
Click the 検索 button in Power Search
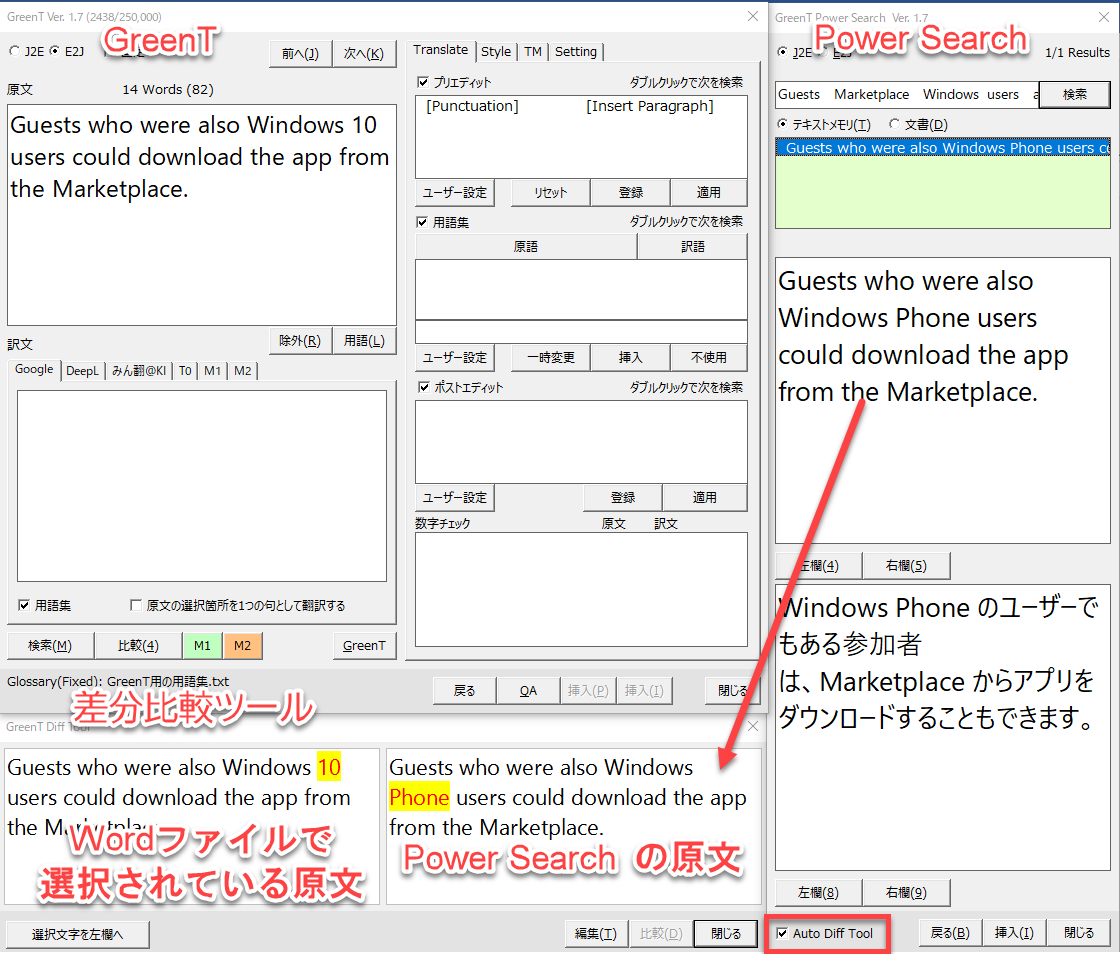point(1074,95)
